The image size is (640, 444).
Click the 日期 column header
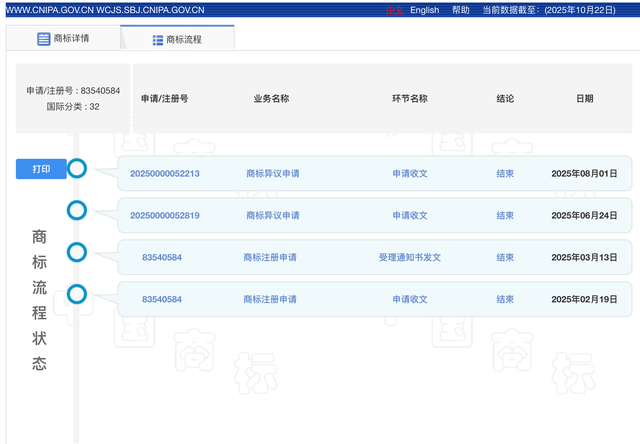coord(584,99)
